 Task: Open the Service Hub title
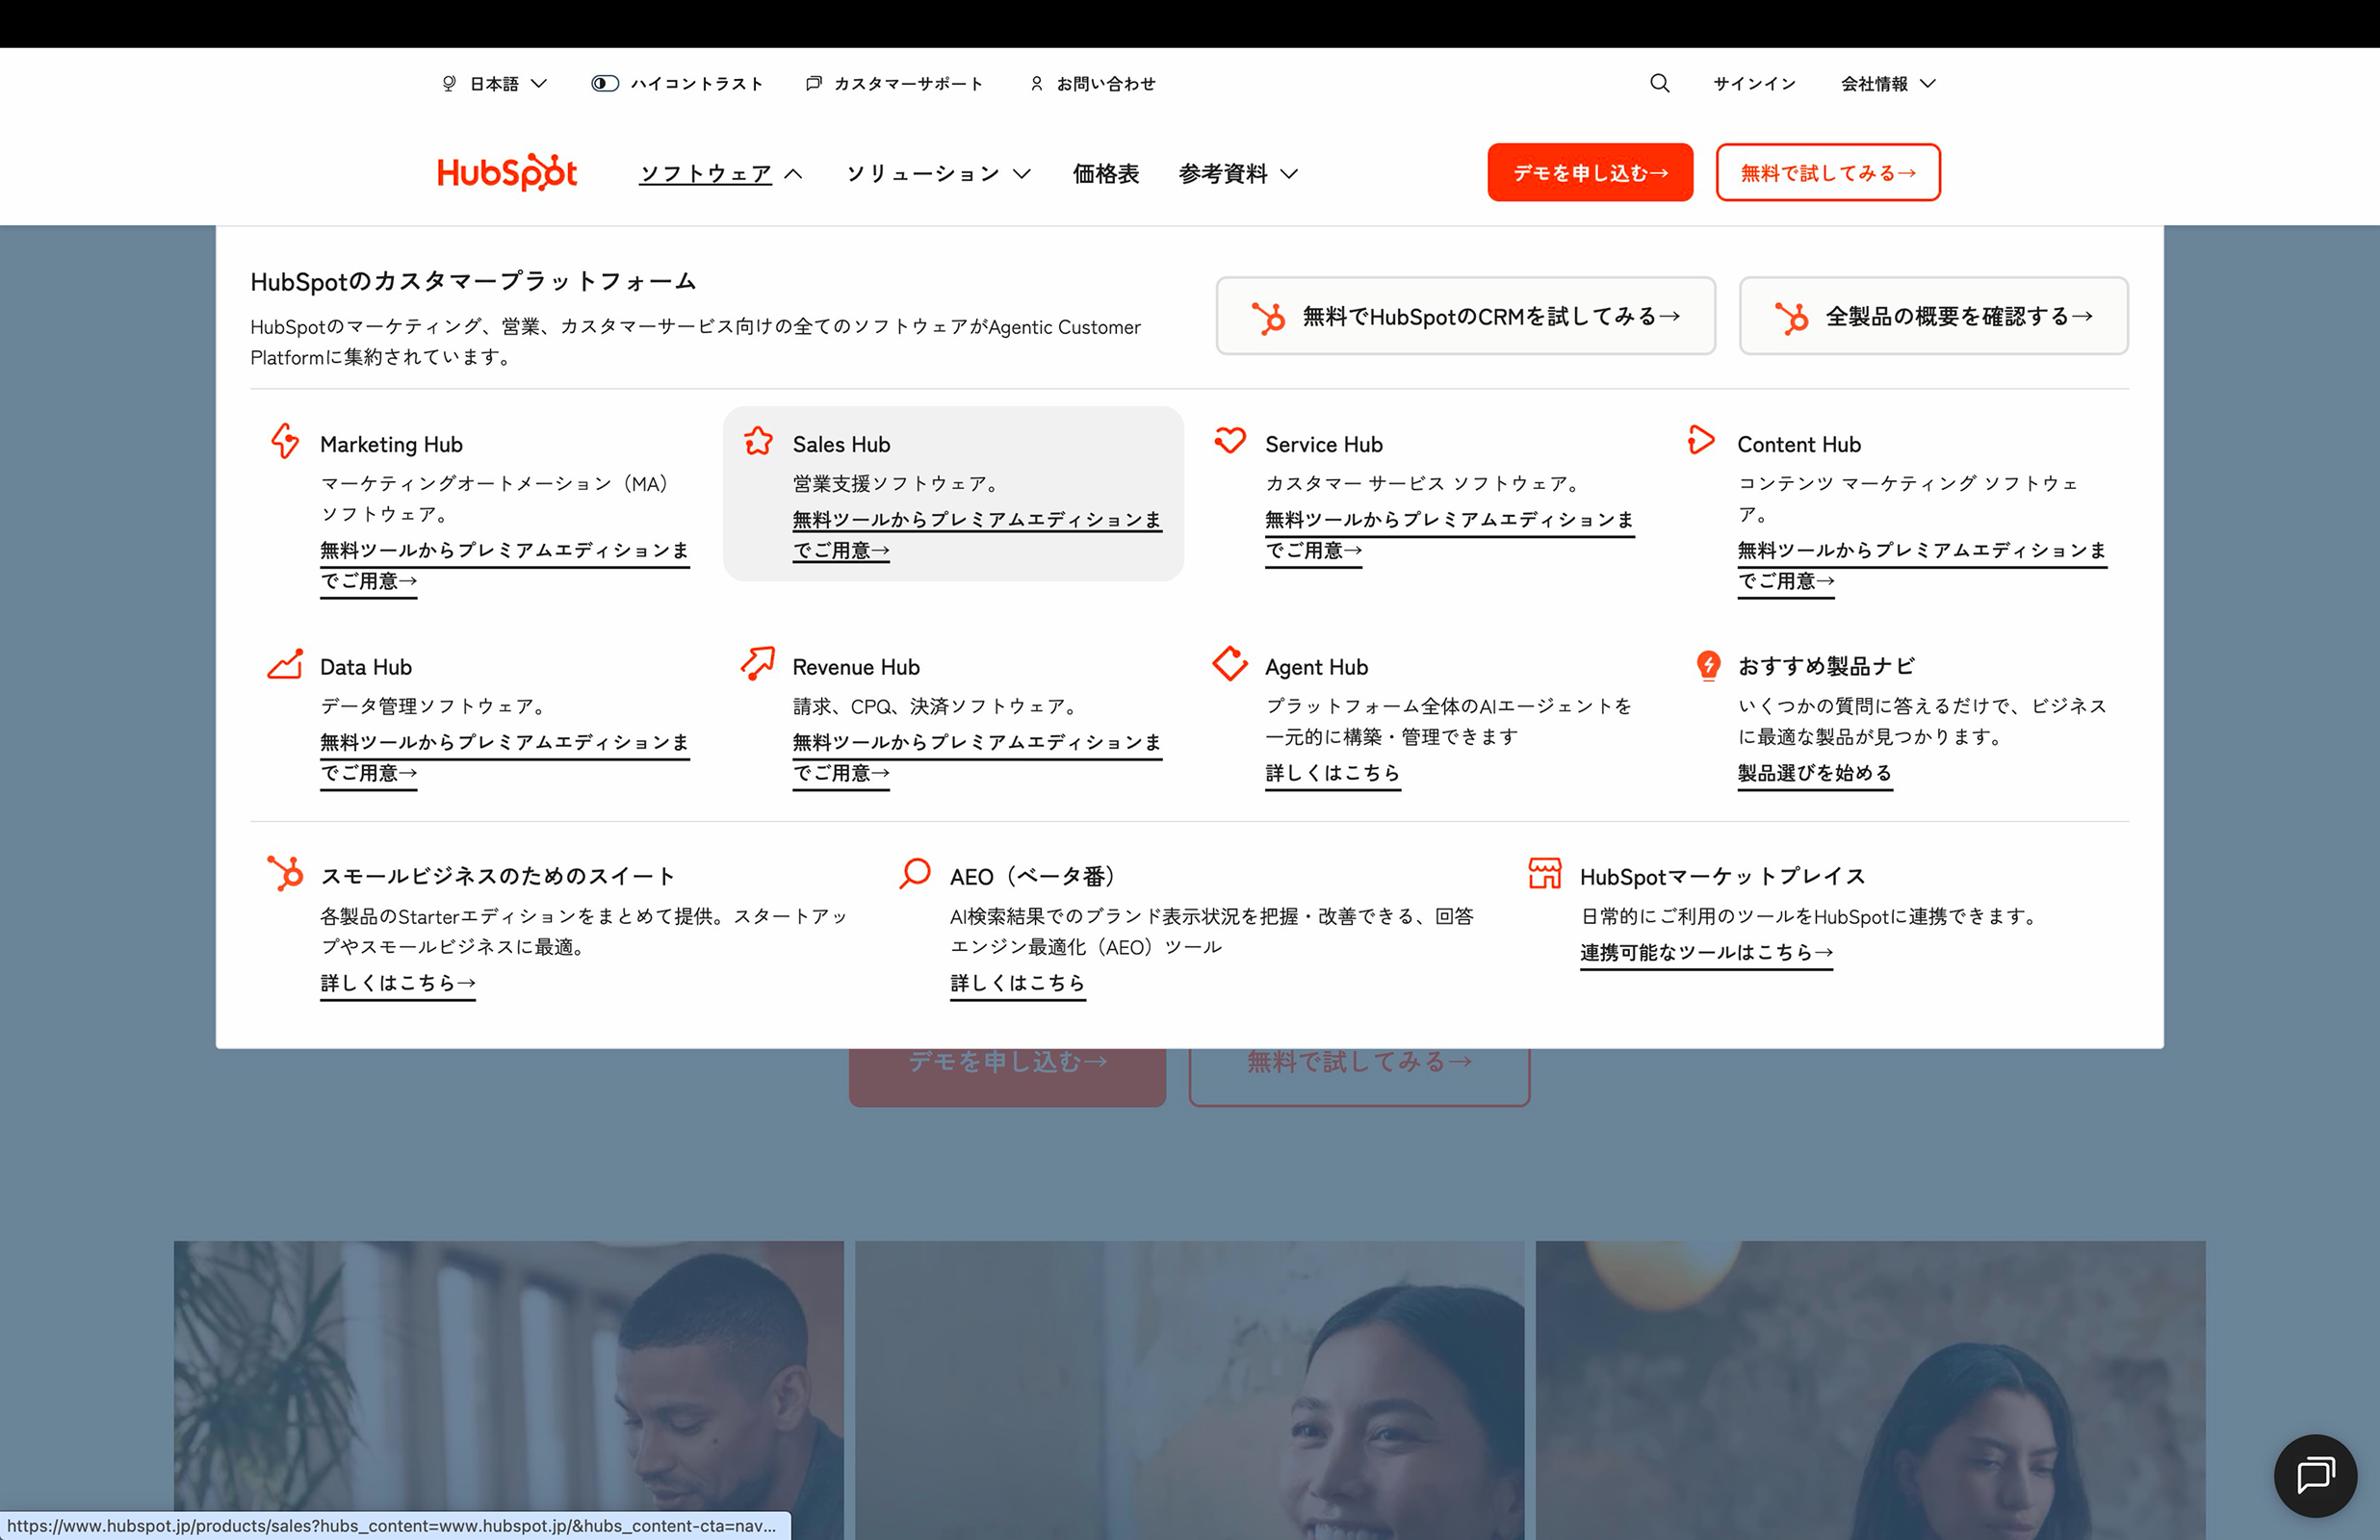tap(1323, 444)
